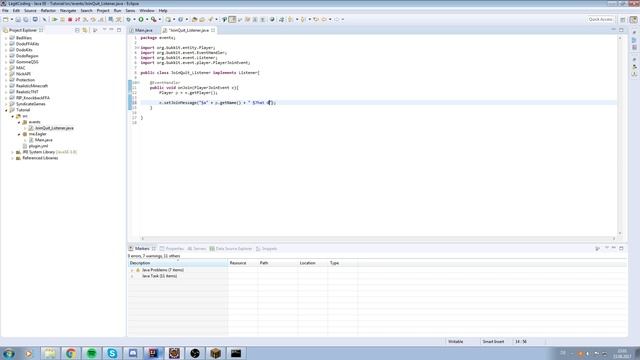Sort markers by Location column header
This screenshot has height=360, width=640.
coord(312,263)
